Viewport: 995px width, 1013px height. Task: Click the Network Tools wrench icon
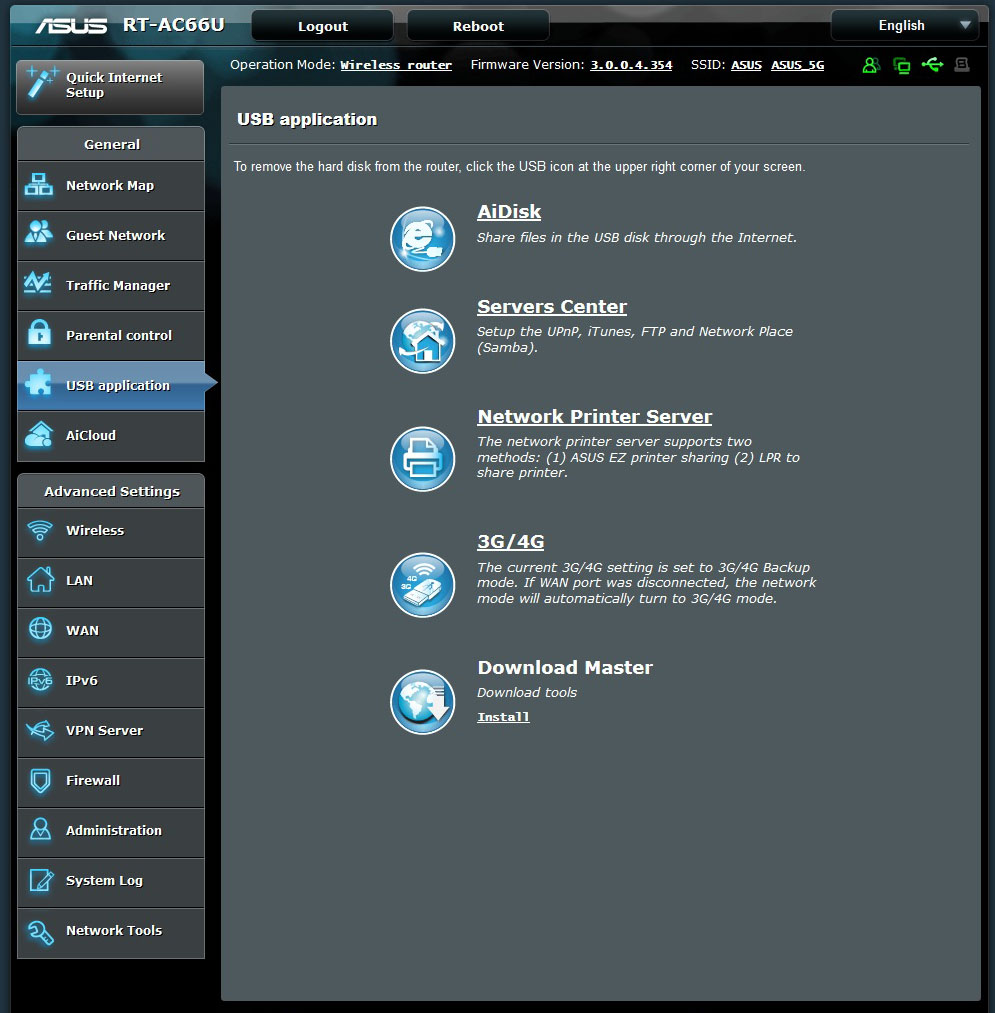coord(41,932)
